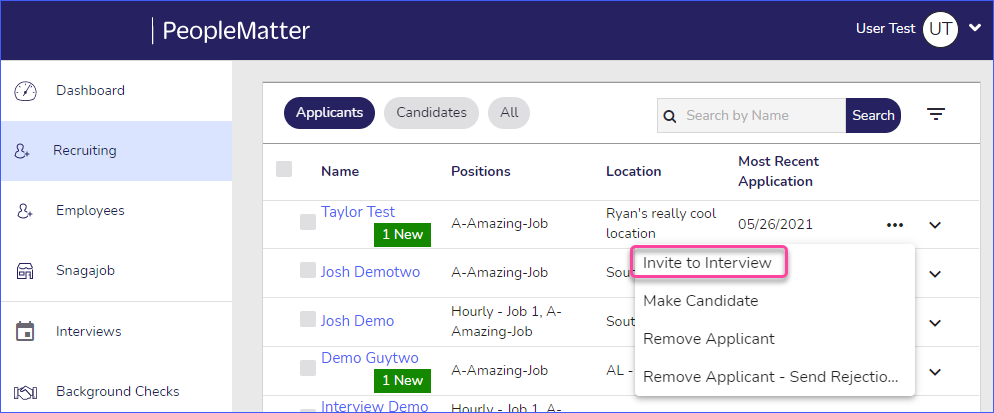
Task: Expand the Josh Demotwo row chevron
Action: [935, 274]
